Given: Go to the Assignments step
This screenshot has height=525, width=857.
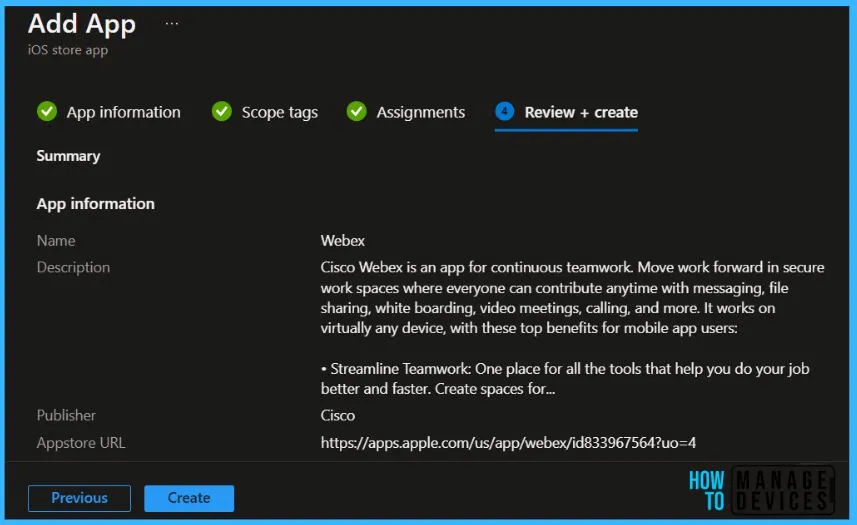Looking at the screenshot, I should (421, 112).
